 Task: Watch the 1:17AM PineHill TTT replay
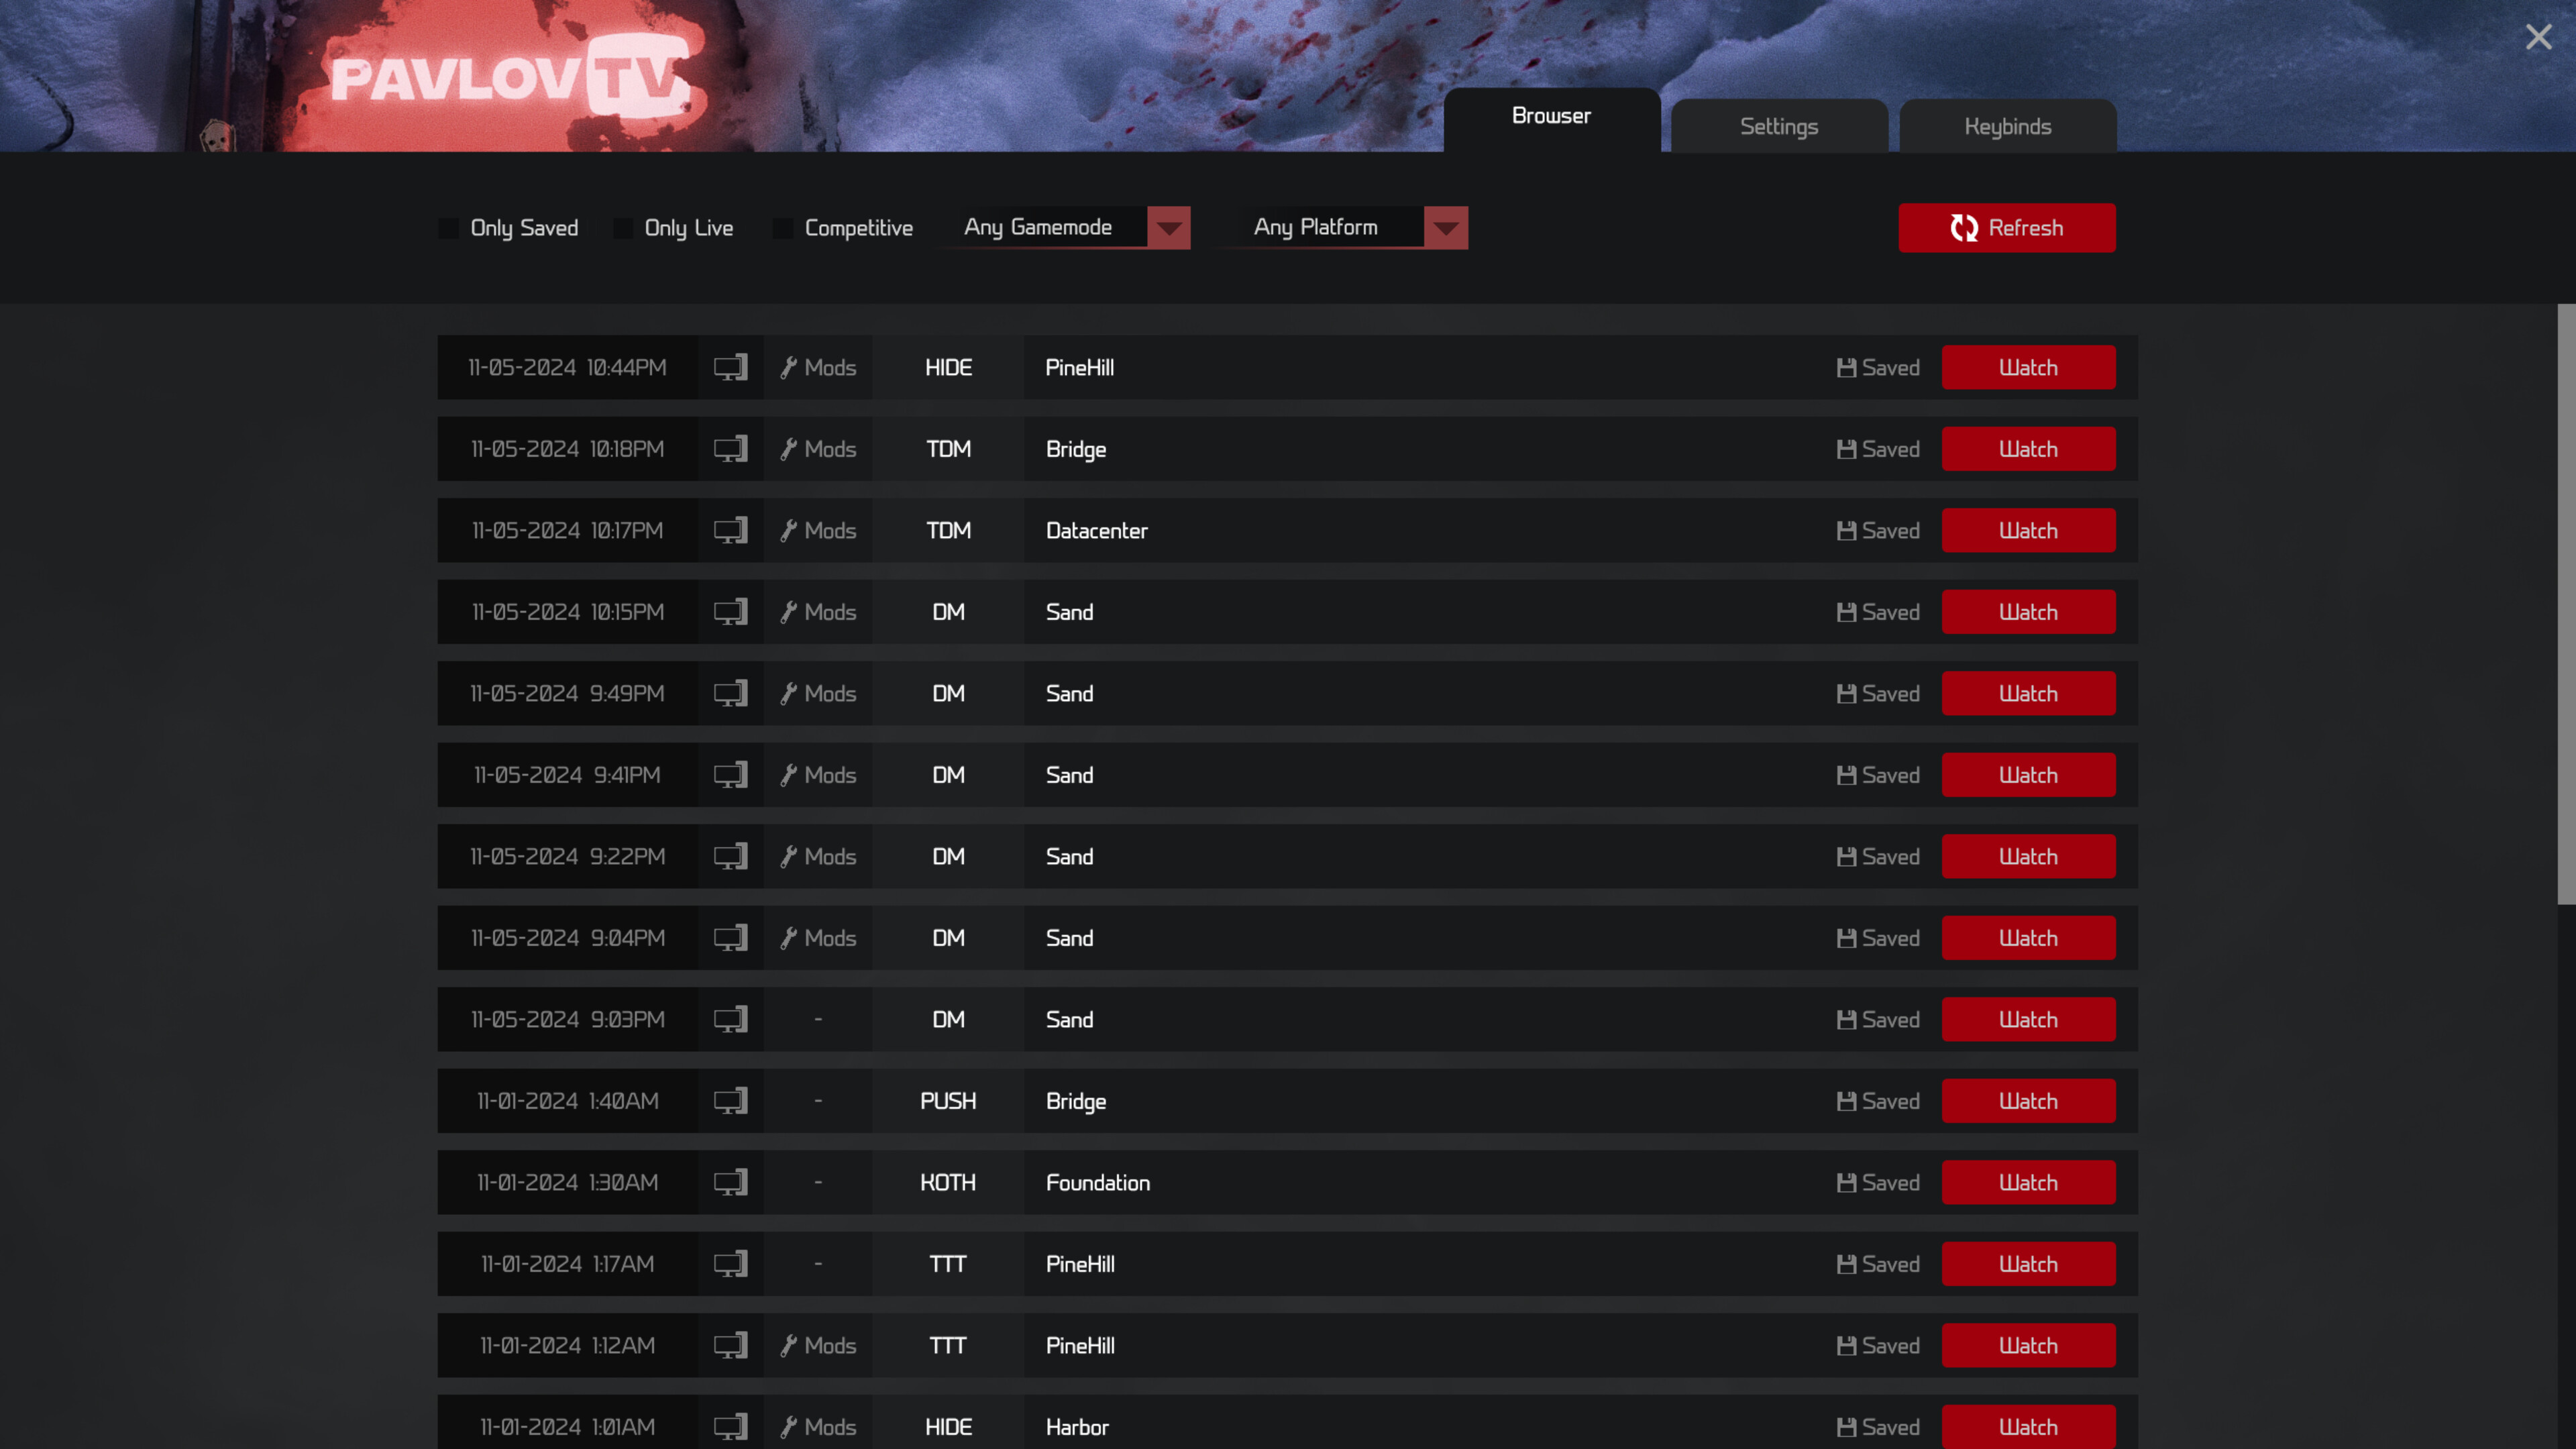click(2029, 1264)
